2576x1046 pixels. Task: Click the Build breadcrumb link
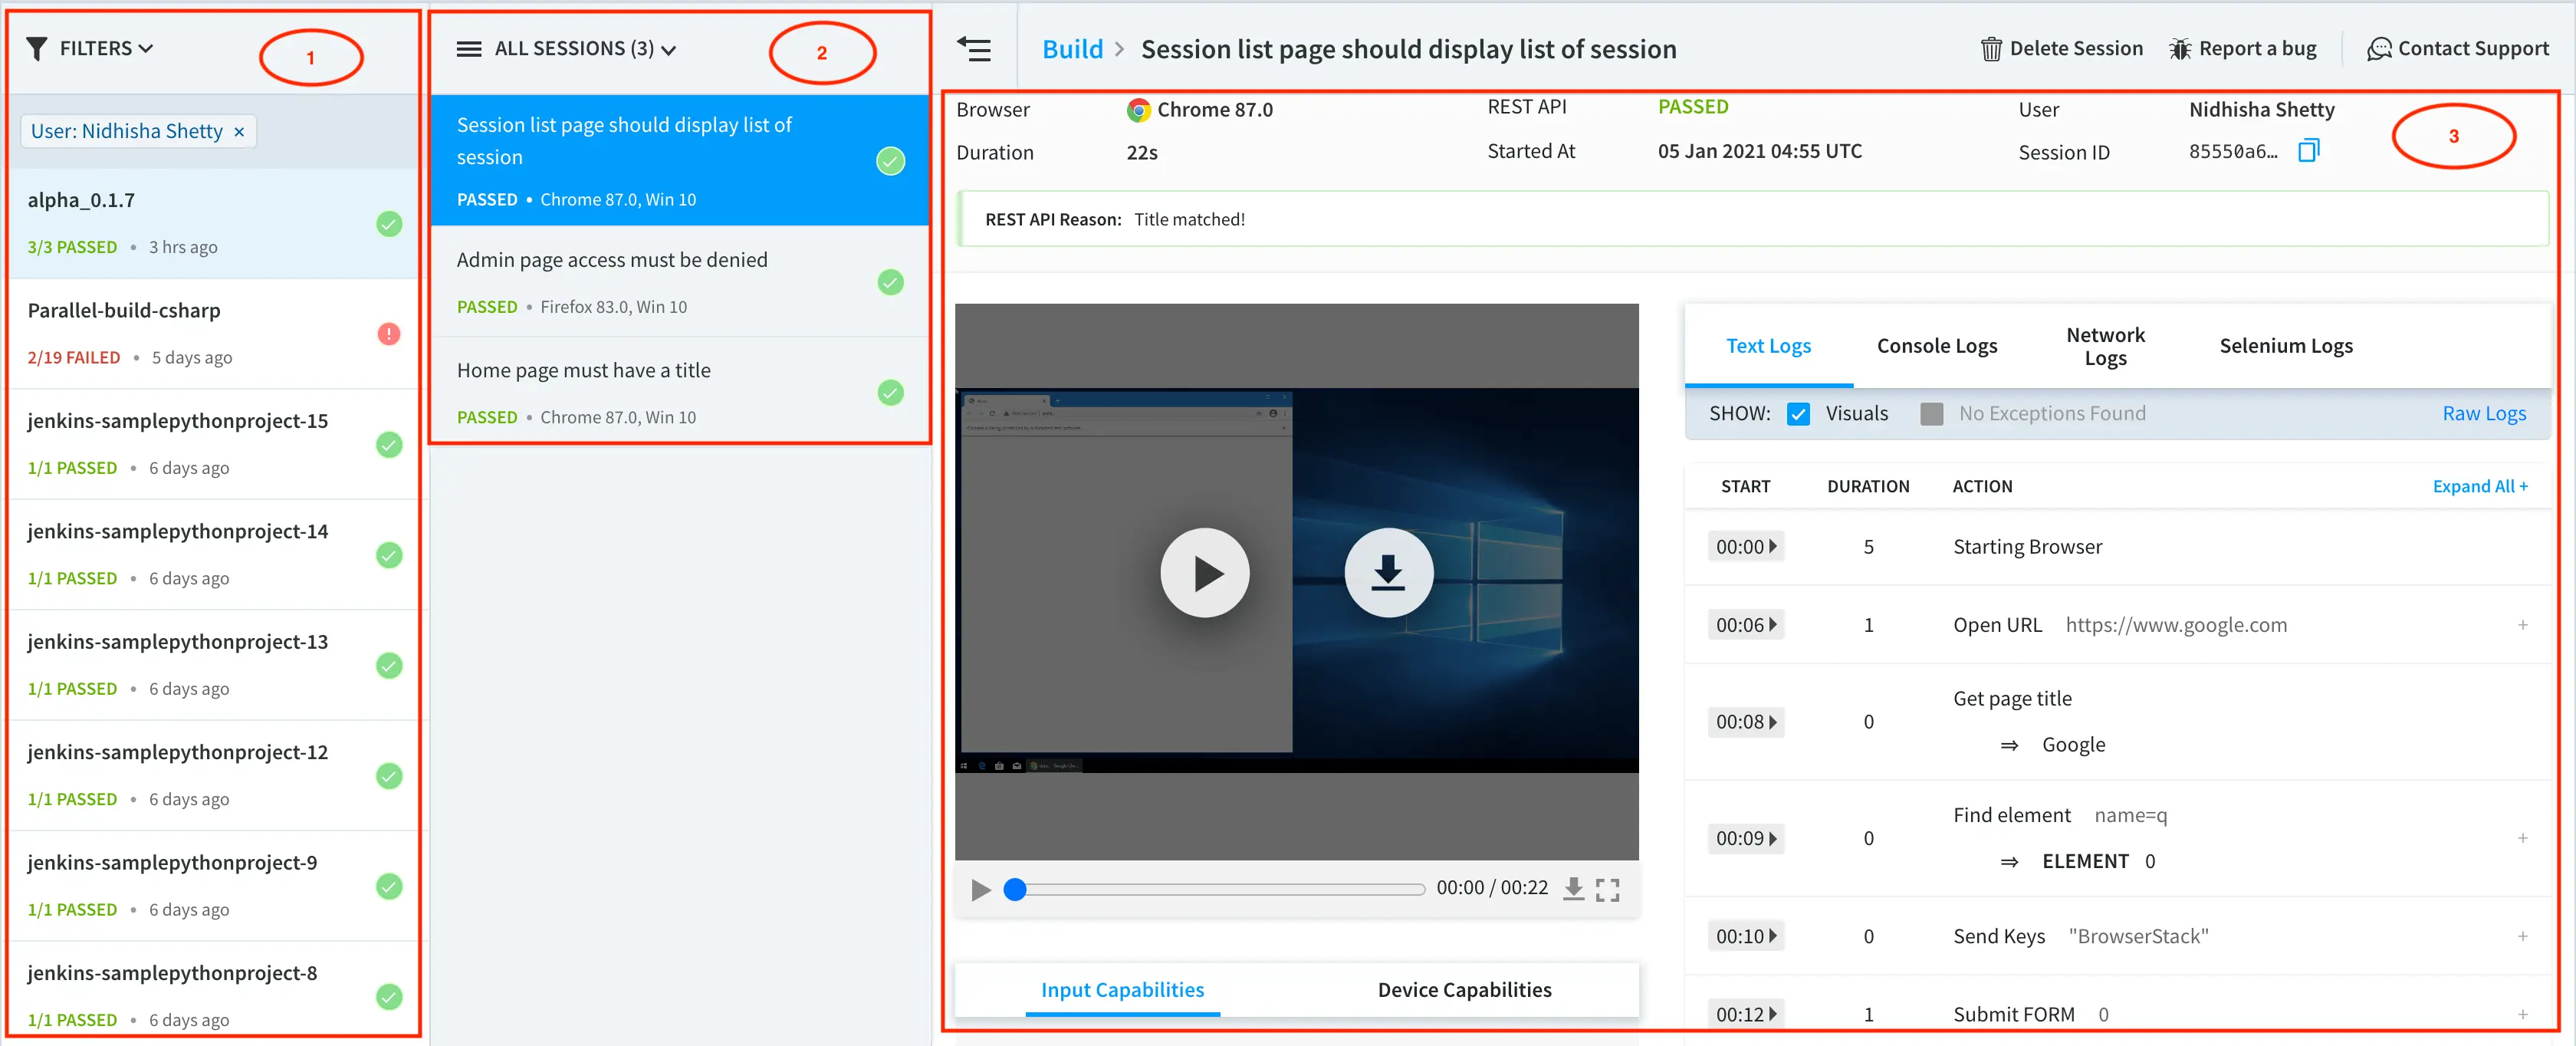point(1072,49)
